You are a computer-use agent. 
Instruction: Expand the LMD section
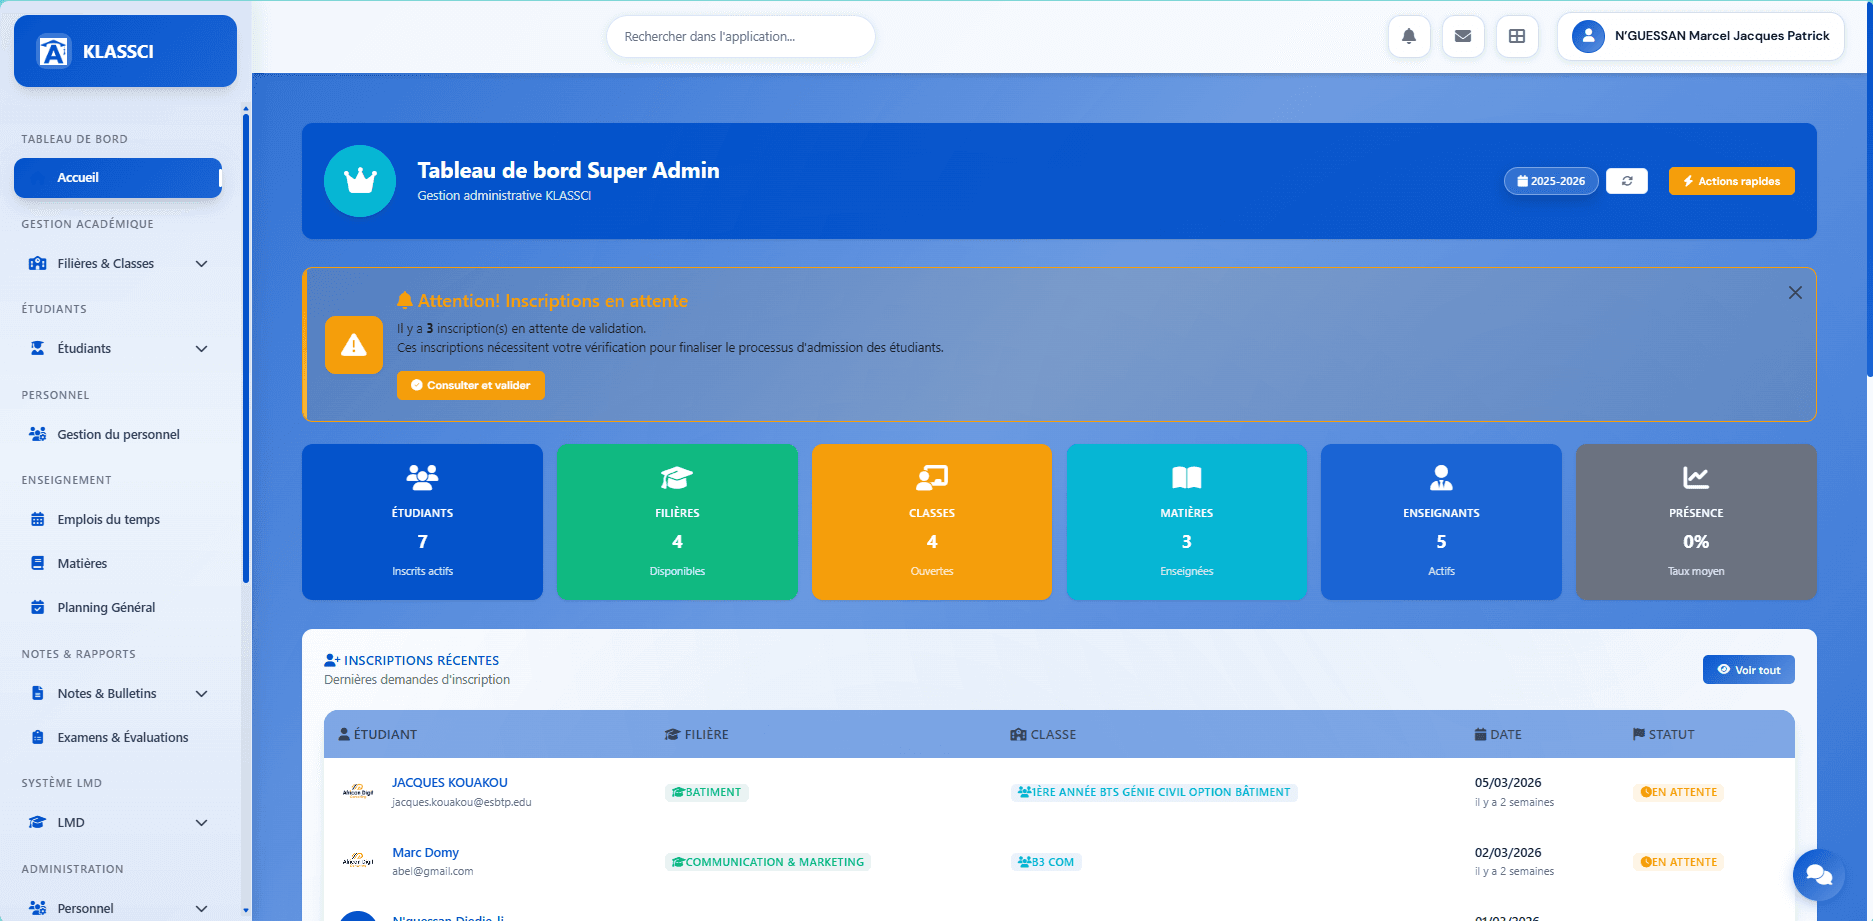pyautogui.click(x=117, y=822)
